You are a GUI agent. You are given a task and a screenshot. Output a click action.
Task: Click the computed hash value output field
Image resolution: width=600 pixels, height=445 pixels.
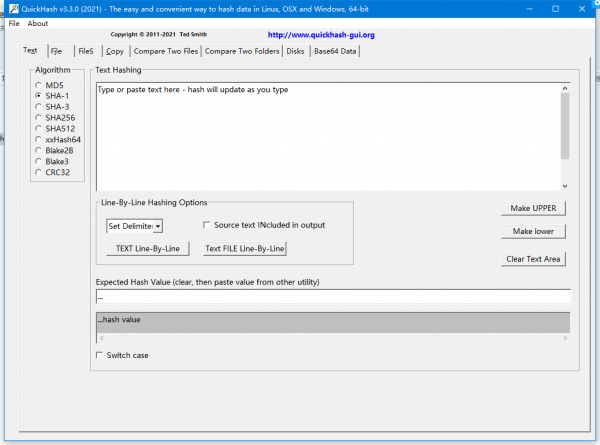(333, 323)
